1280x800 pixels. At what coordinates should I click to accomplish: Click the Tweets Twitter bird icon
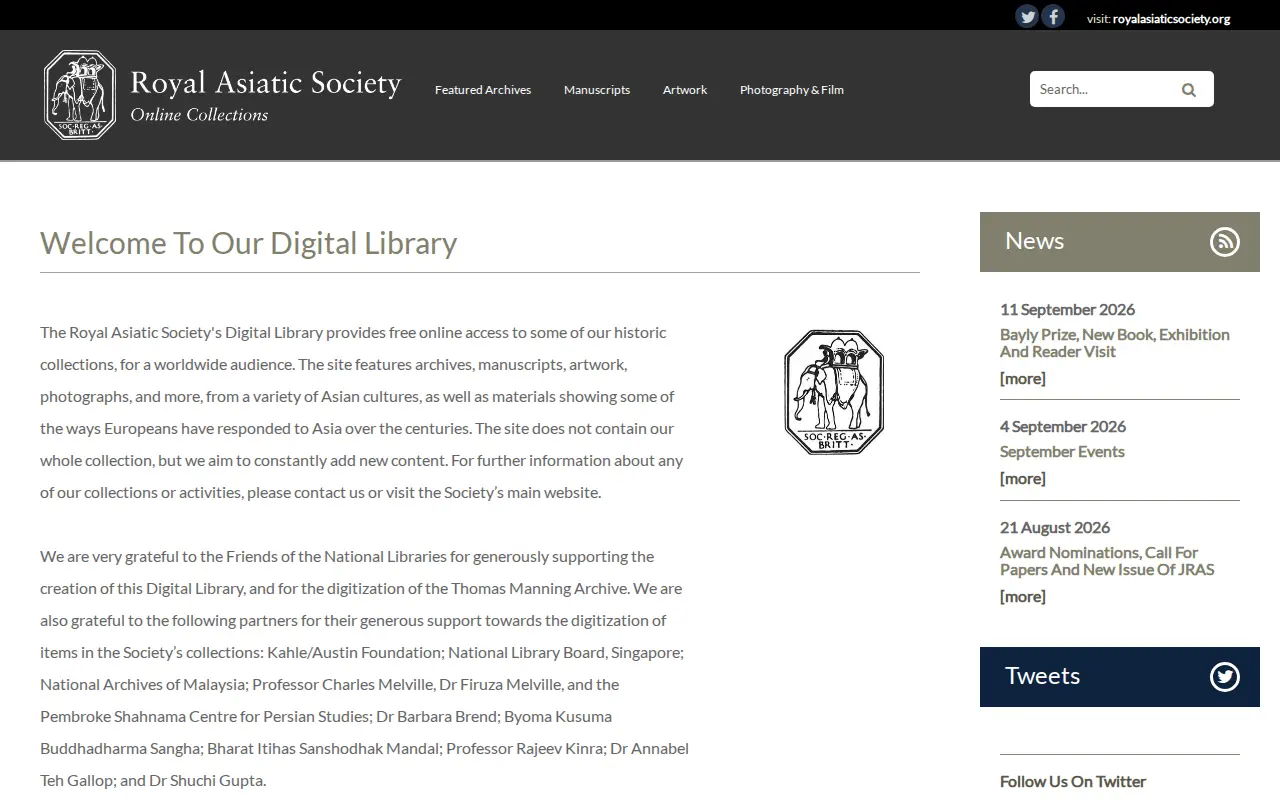(1225, 677)
